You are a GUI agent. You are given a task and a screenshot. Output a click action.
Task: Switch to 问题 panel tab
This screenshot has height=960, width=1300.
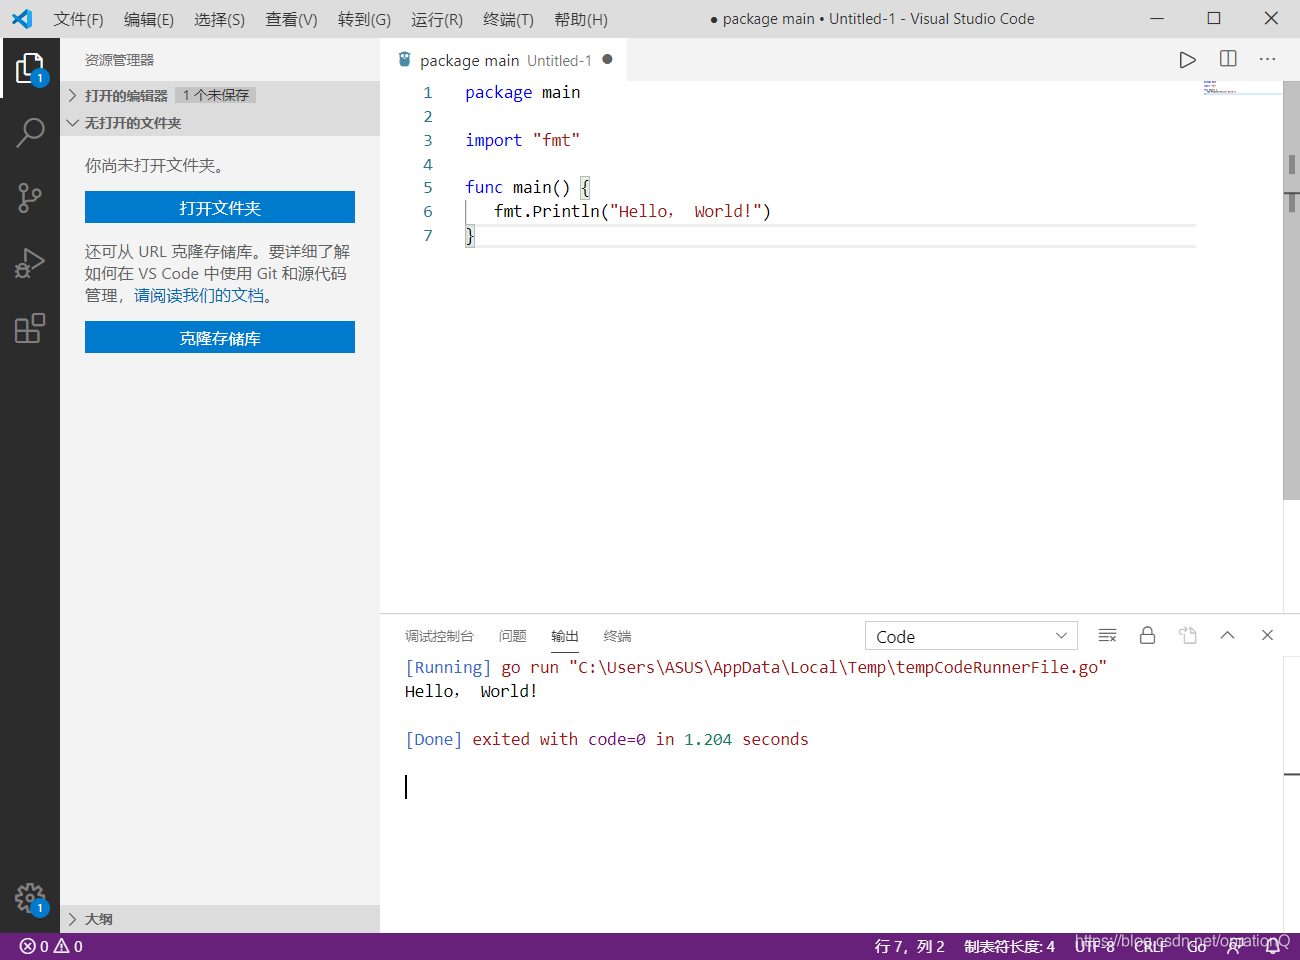[x=513, y=636]
